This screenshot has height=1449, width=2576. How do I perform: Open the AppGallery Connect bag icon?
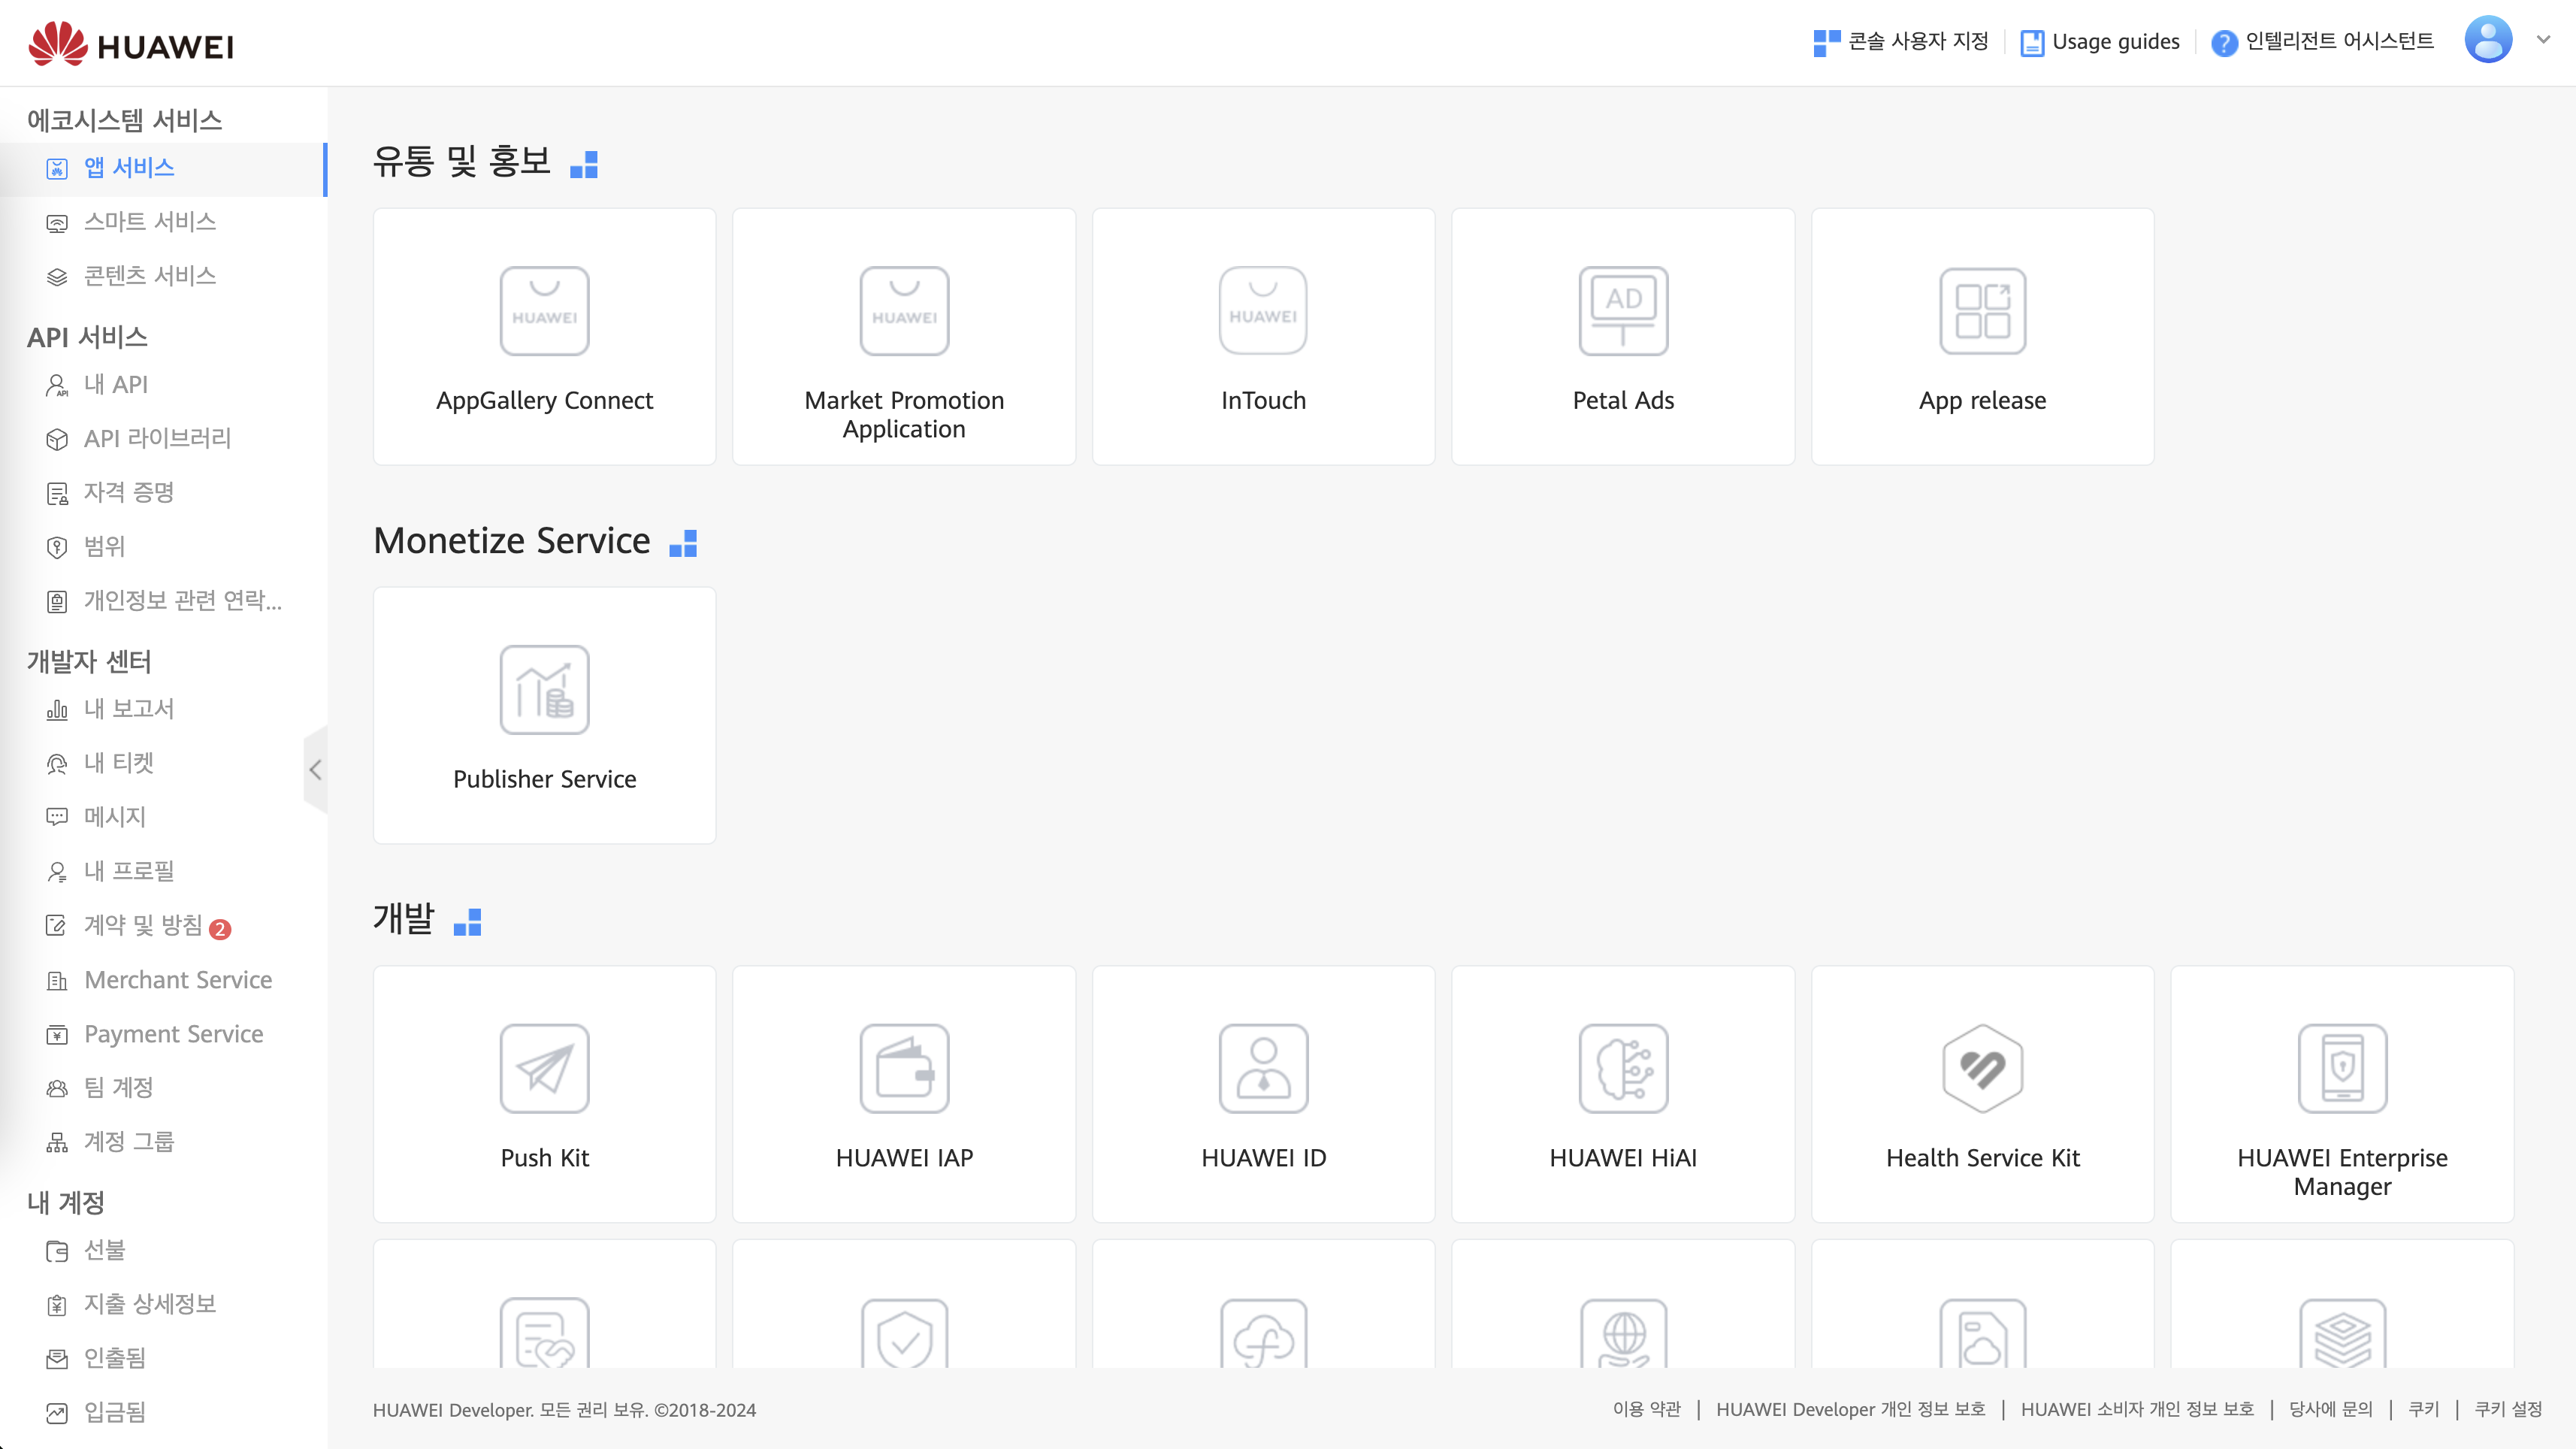click(x=544, y=311)
